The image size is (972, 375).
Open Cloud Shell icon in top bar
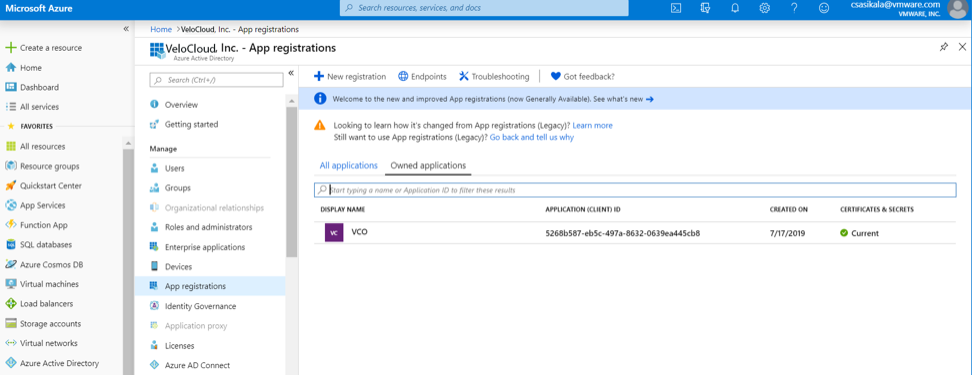[x=677, y=8]
